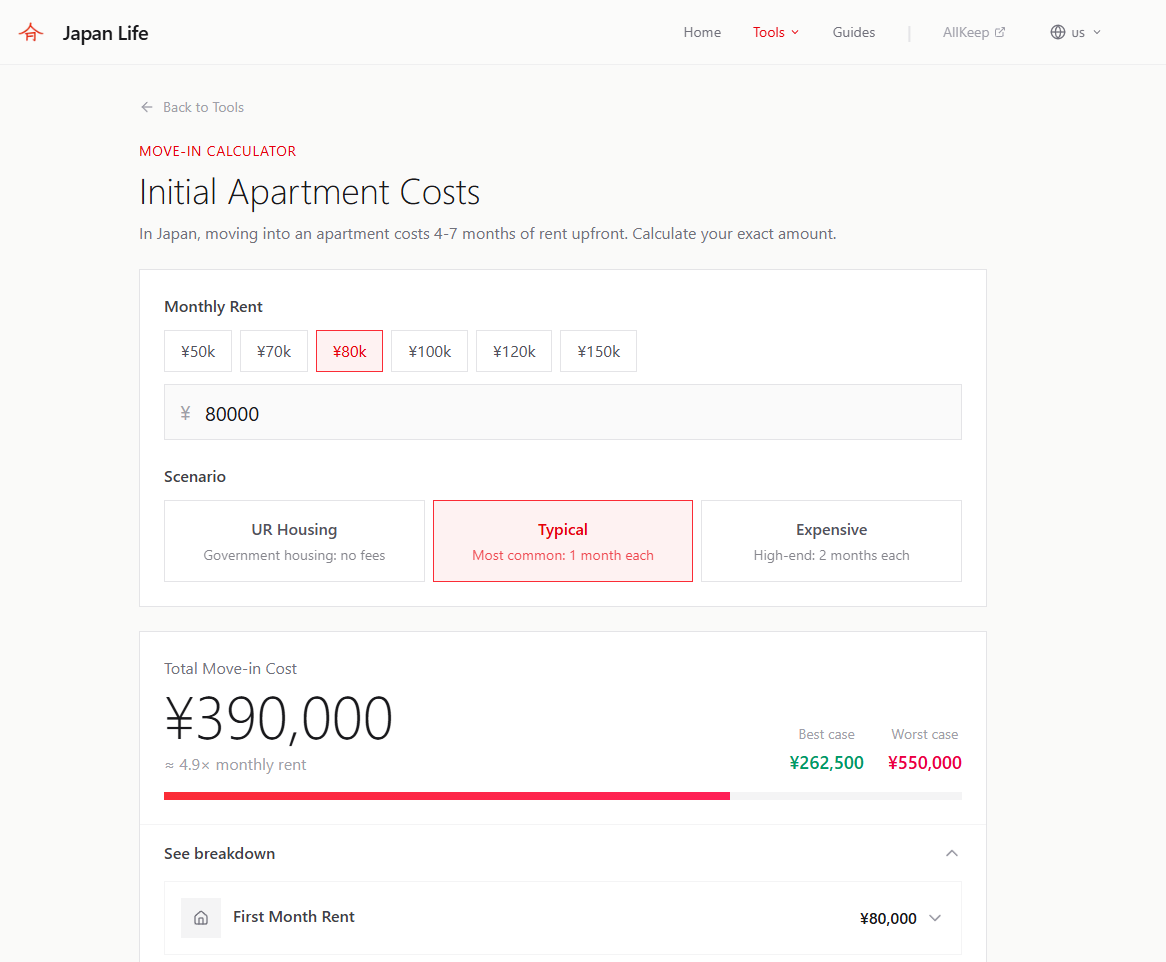Click the Japan Life torii logo

(31, 31)
